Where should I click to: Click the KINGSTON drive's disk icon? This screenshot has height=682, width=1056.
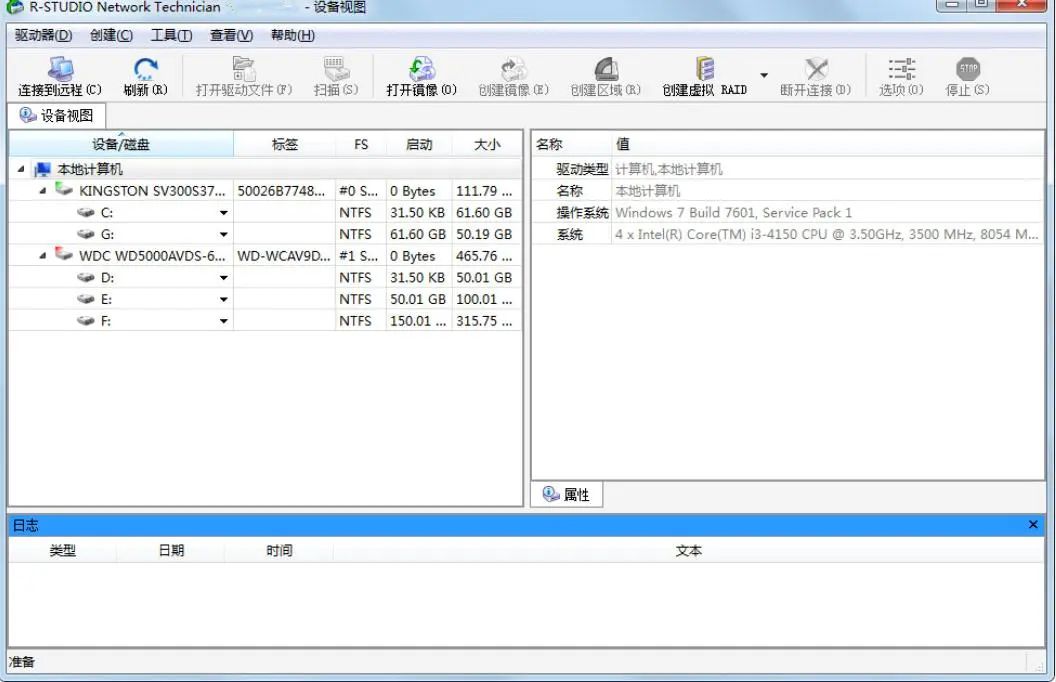pyautogui.click(x=64, y=189)
